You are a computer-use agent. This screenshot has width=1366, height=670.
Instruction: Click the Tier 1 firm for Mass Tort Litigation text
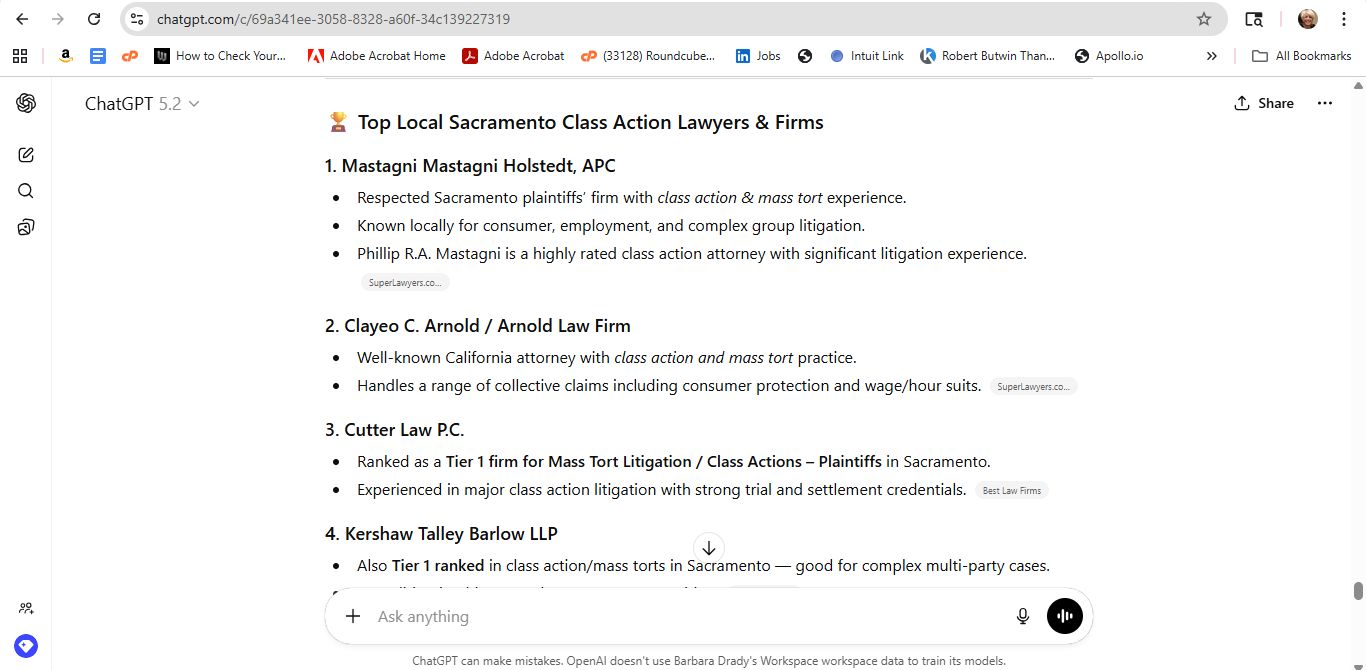[x=664, y=462]
